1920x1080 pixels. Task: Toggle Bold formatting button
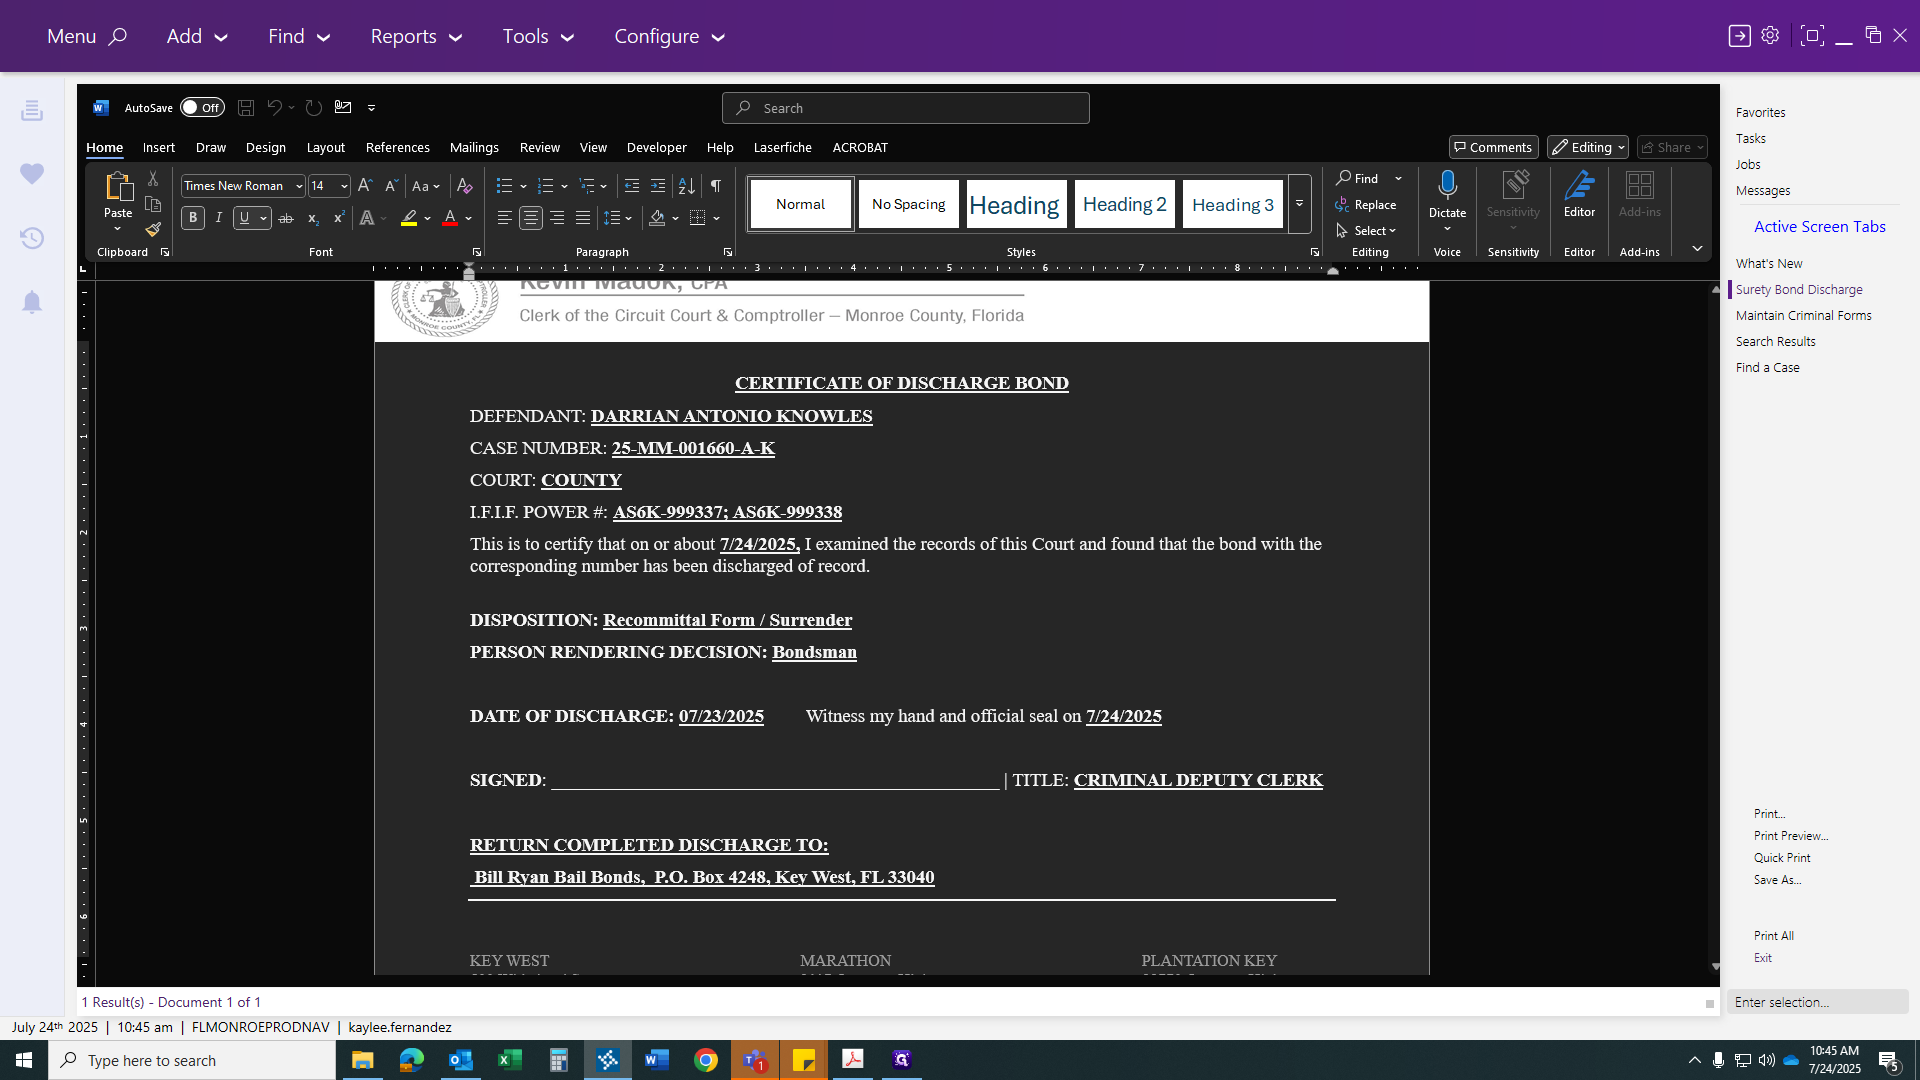click(x=193, y=218)
